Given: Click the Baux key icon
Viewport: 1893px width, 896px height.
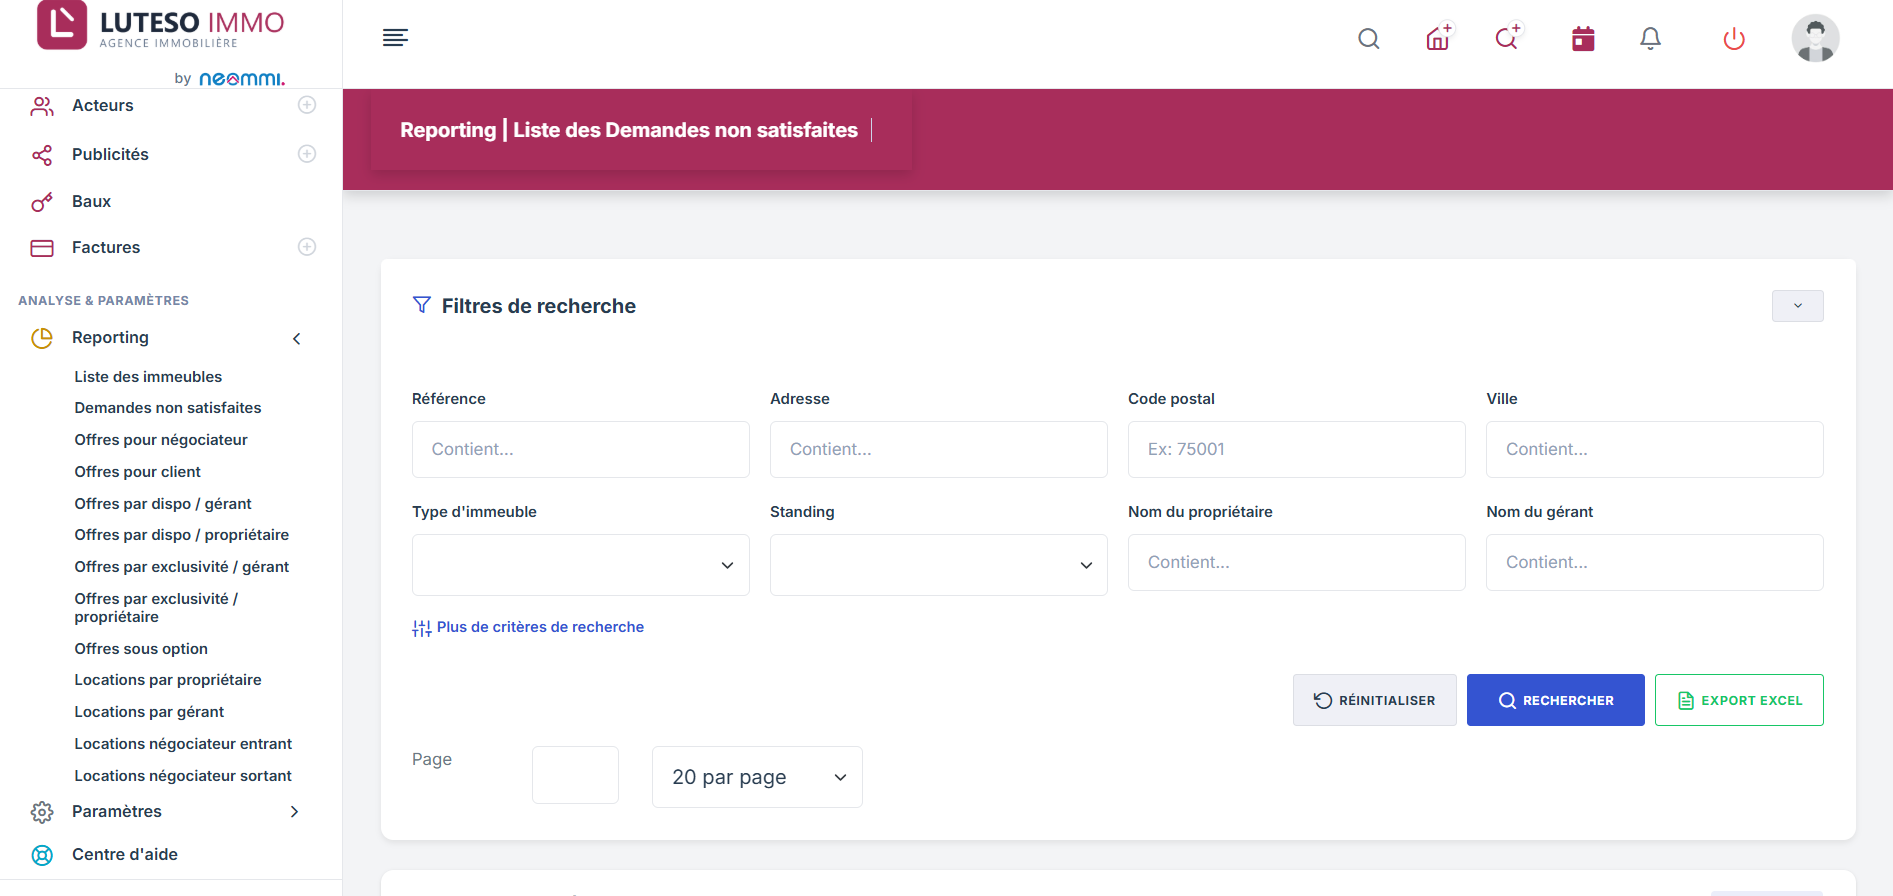Looking at the screenshot, I should pyautogui.click(x=42, y=202).
